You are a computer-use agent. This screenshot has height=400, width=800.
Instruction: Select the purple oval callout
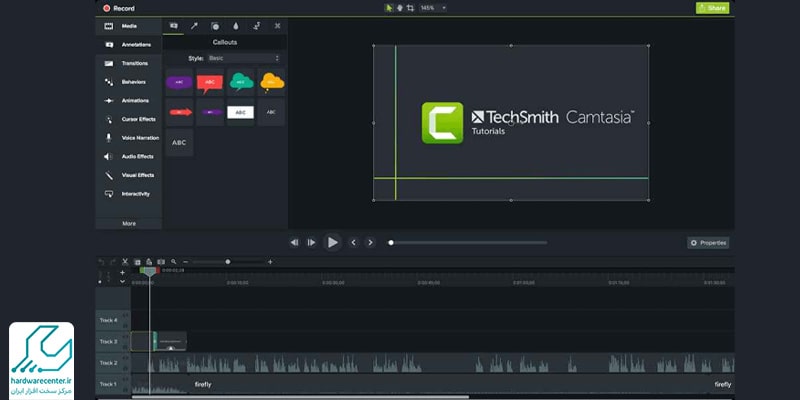pyautogui.click(x=179, y=82)
